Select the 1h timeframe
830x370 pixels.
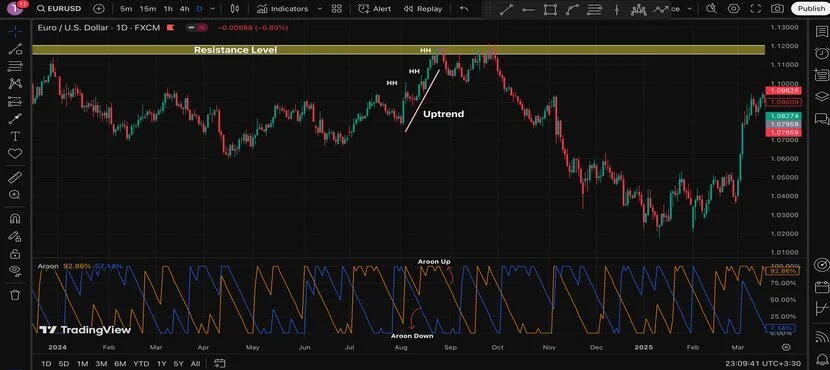coord(168,8)
